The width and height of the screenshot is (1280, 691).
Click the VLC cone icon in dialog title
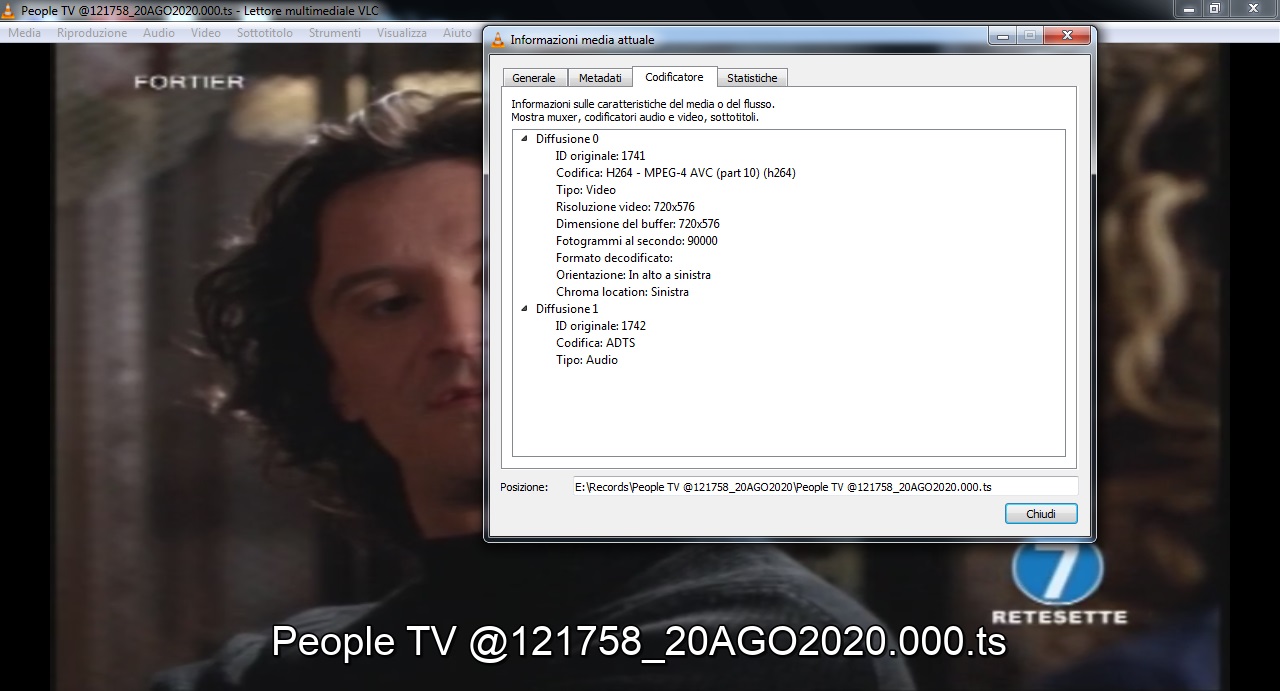(499, 40)
